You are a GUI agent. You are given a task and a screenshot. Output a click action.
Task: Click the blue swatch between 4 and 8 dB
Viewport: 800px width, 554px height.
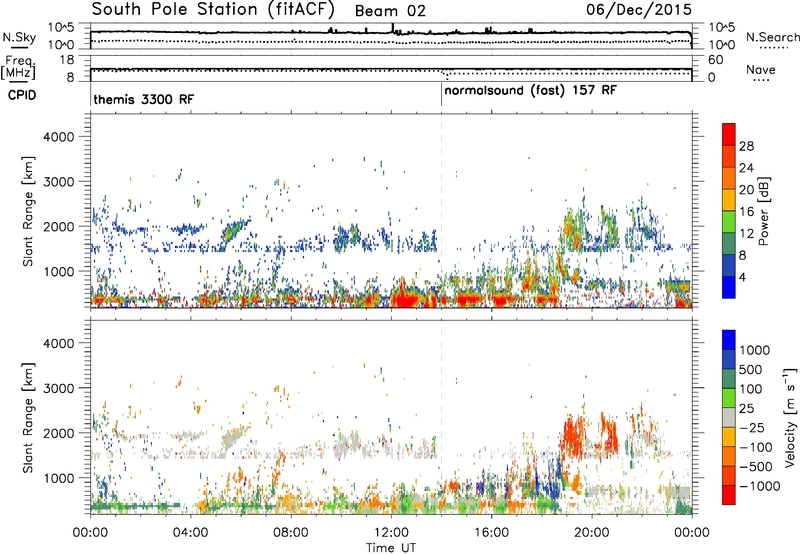click(x=729, y=266)
